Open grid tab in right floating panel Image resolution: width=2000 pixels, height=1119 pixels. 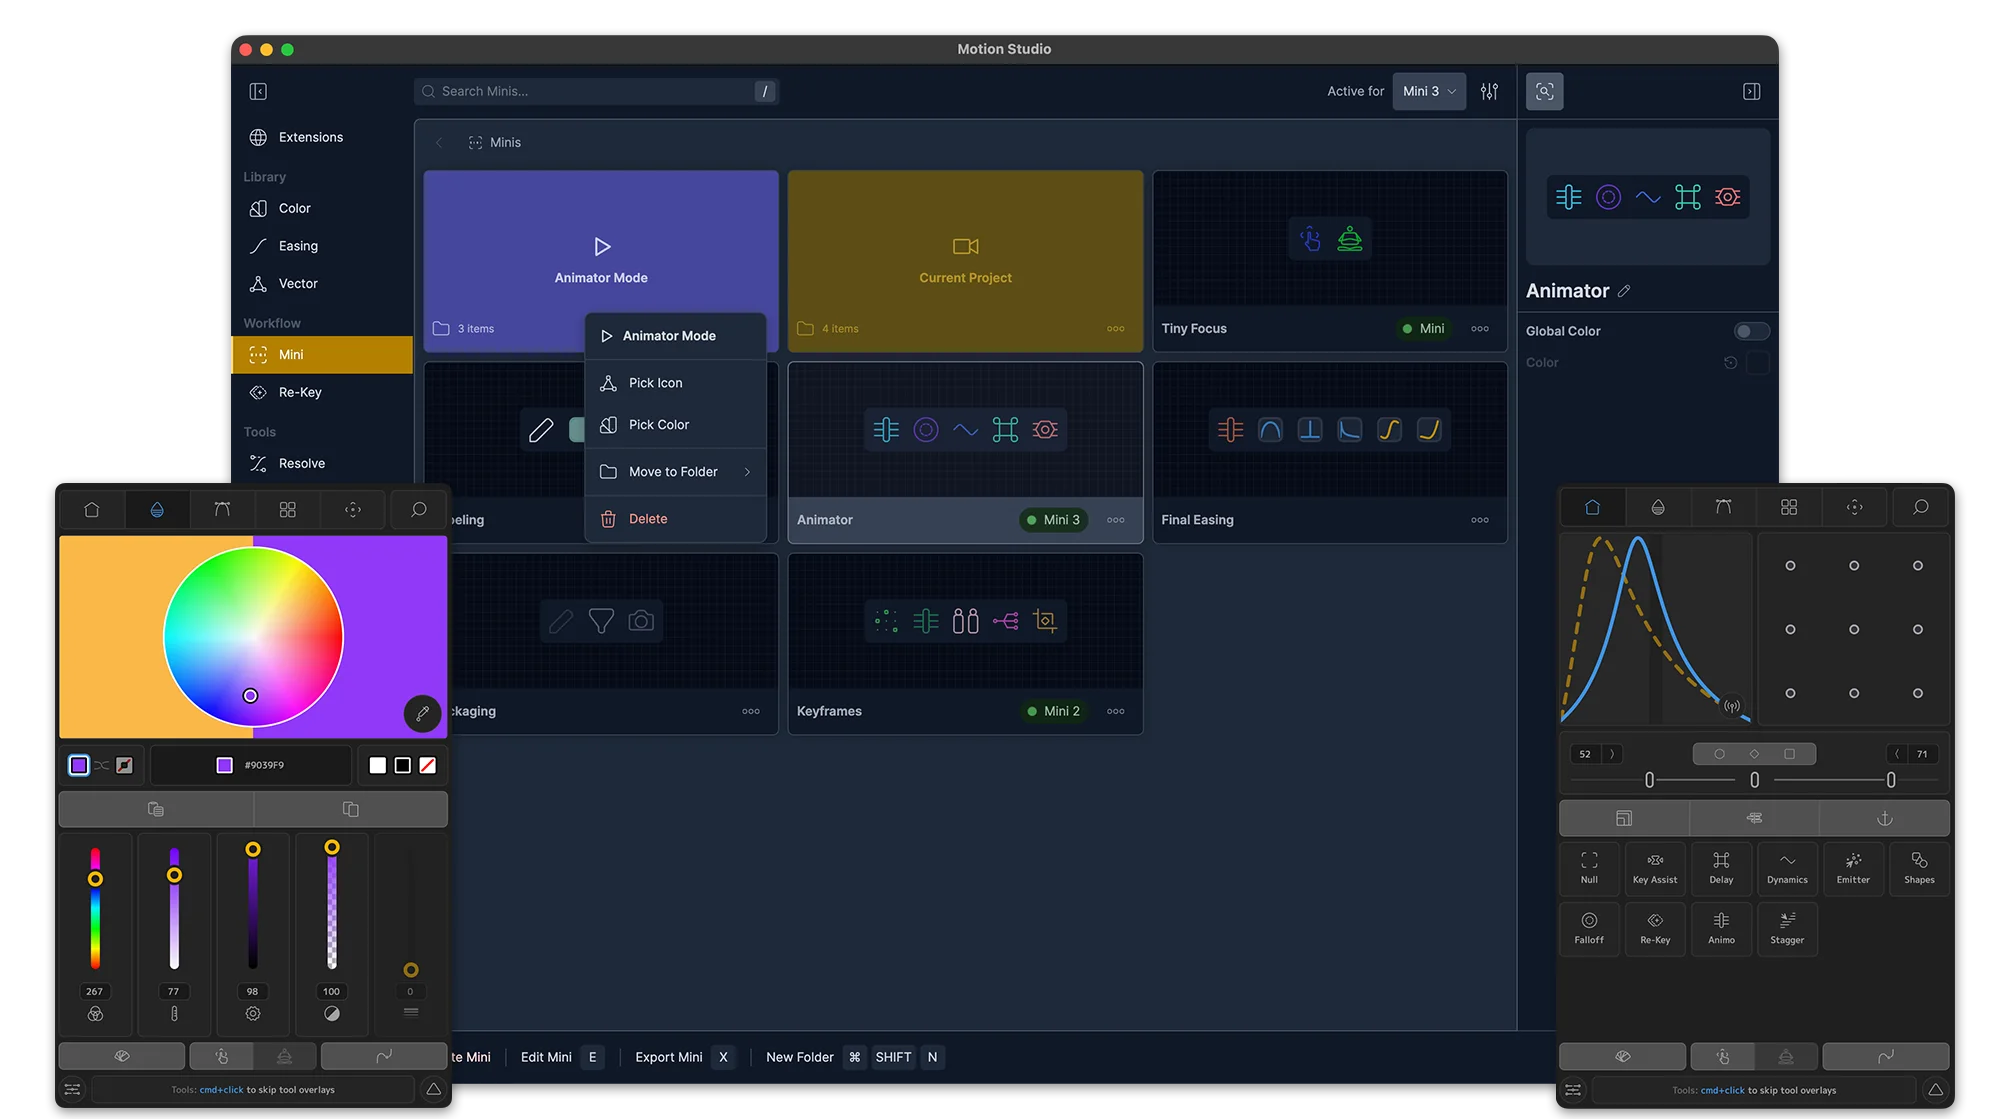[1789, 508]
